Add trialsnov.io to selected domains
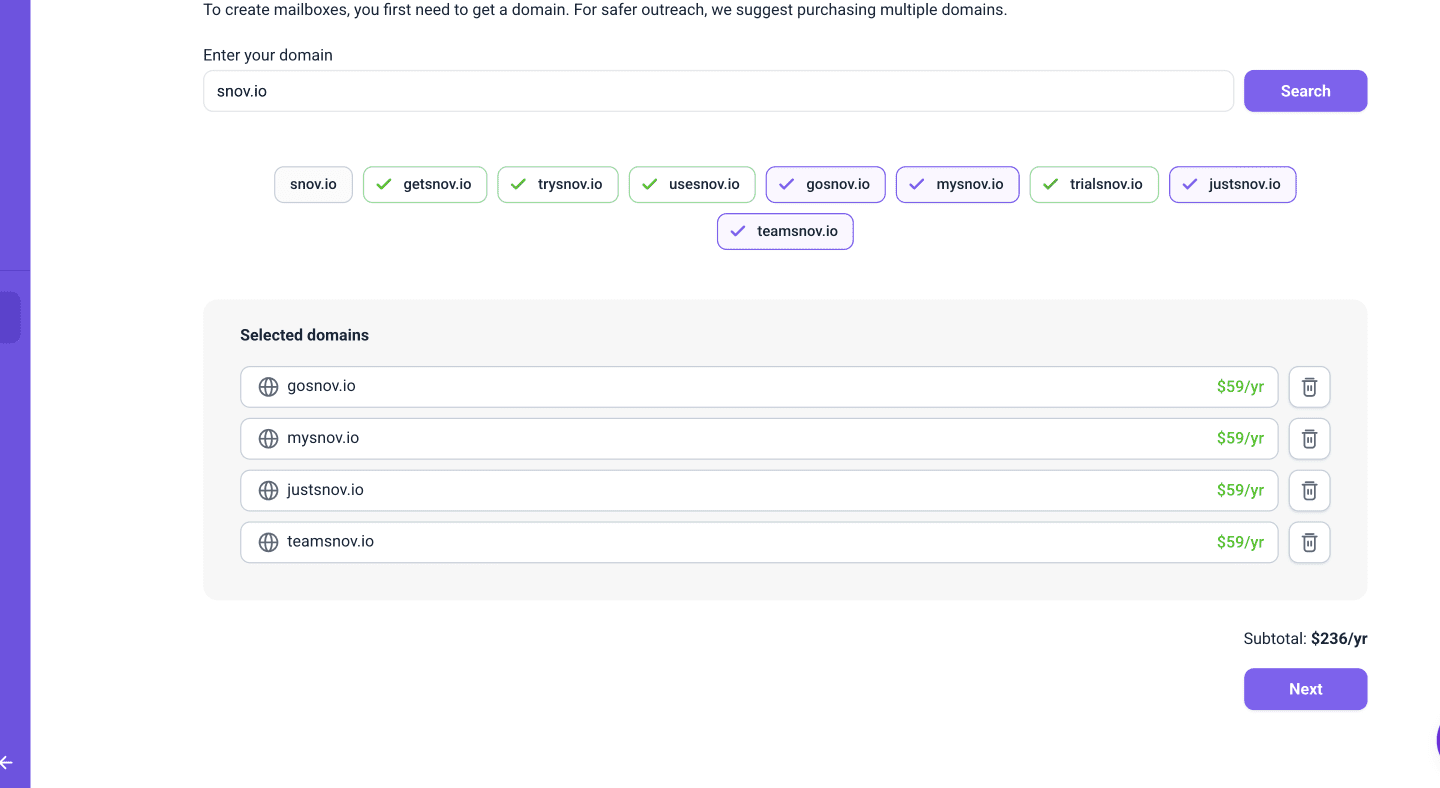Image resolution: width=1440 pixels, height=788 pixels. point(1093,185)
